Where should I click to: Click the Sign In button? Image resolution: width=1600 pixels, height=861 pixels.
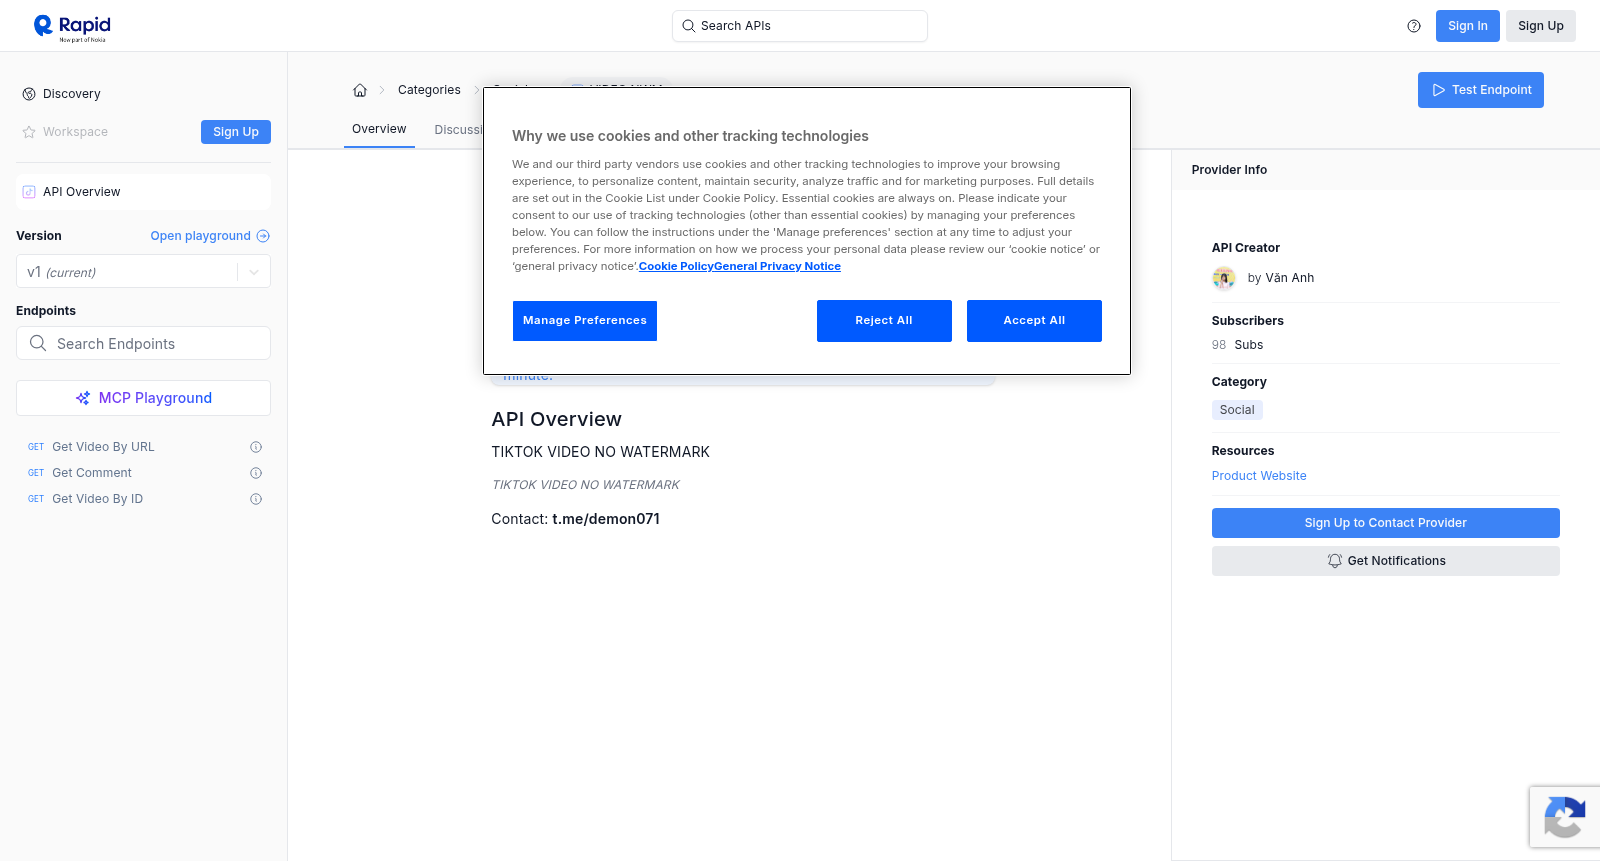click(1468, 26)
